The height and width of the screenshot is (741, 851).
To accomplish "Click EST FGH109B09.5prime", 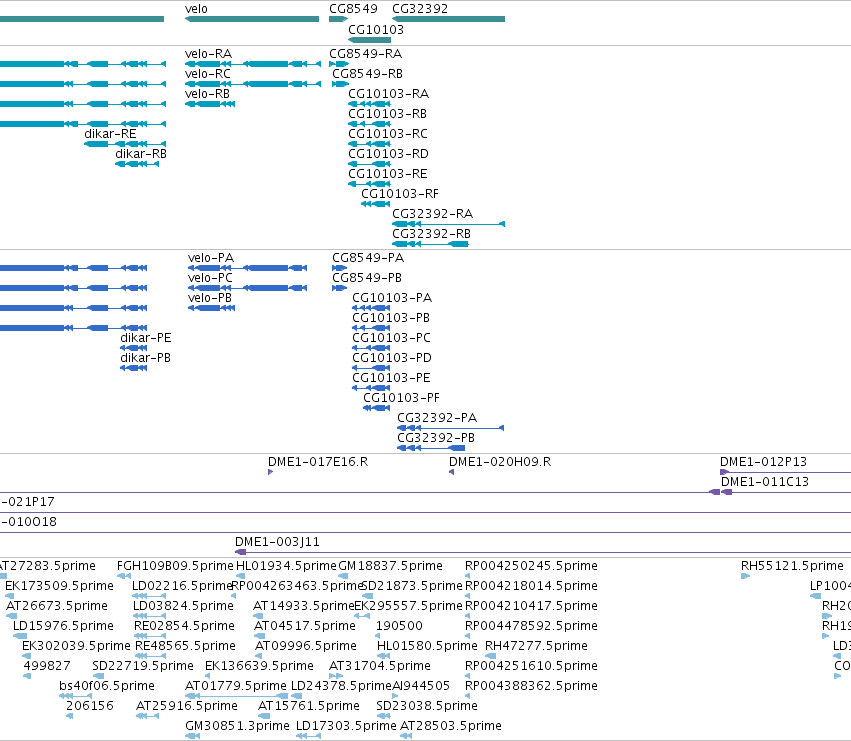I will click(175, 566).
